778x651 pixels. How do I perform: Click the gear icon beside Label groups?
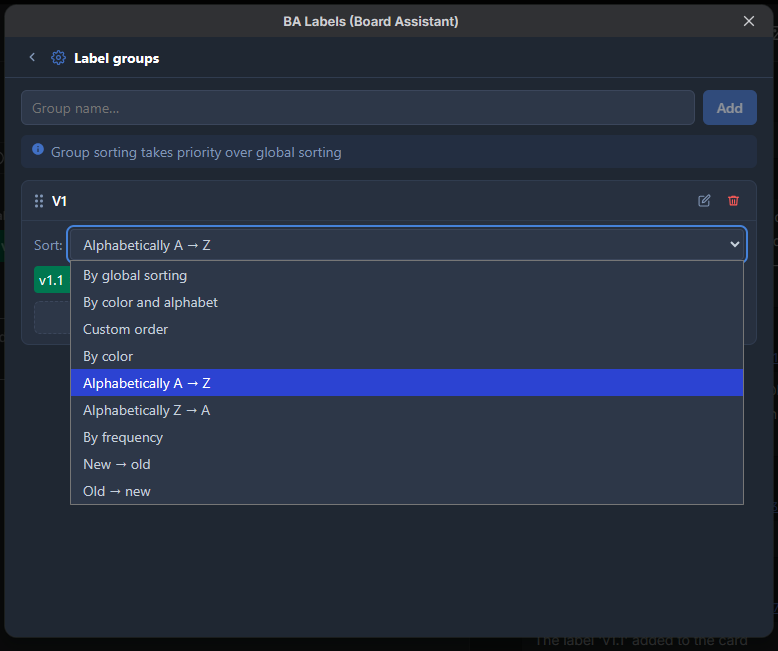pos(59,58)
